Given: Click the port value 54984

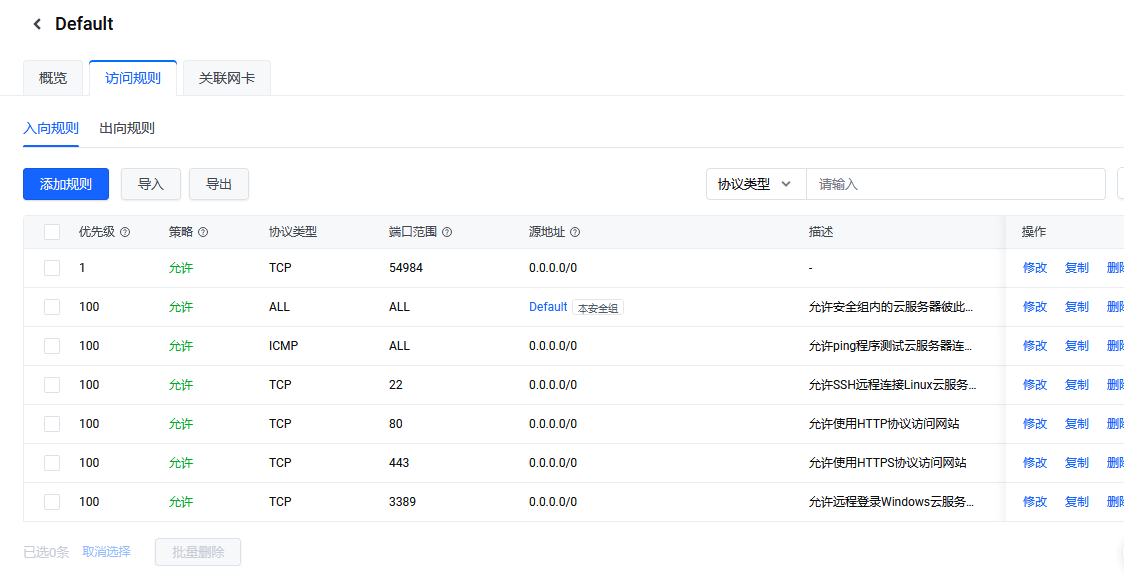Looking at the screenshot, I should (x=406, y=268).
